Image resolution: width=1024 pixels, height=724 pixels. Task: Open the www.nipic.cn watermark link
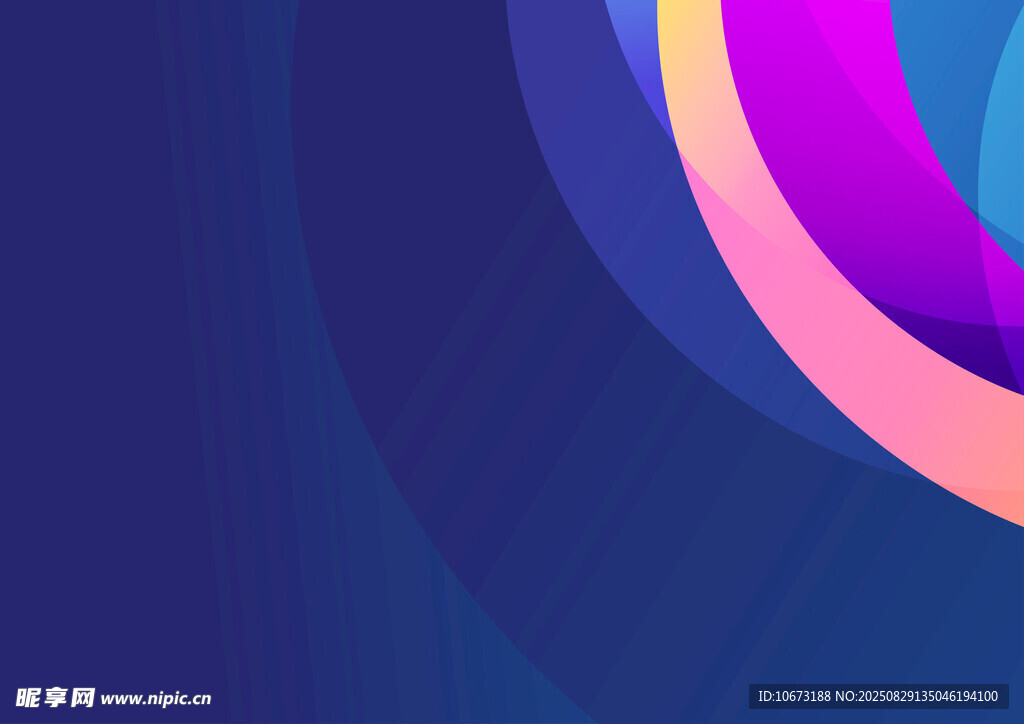[156, 699]
